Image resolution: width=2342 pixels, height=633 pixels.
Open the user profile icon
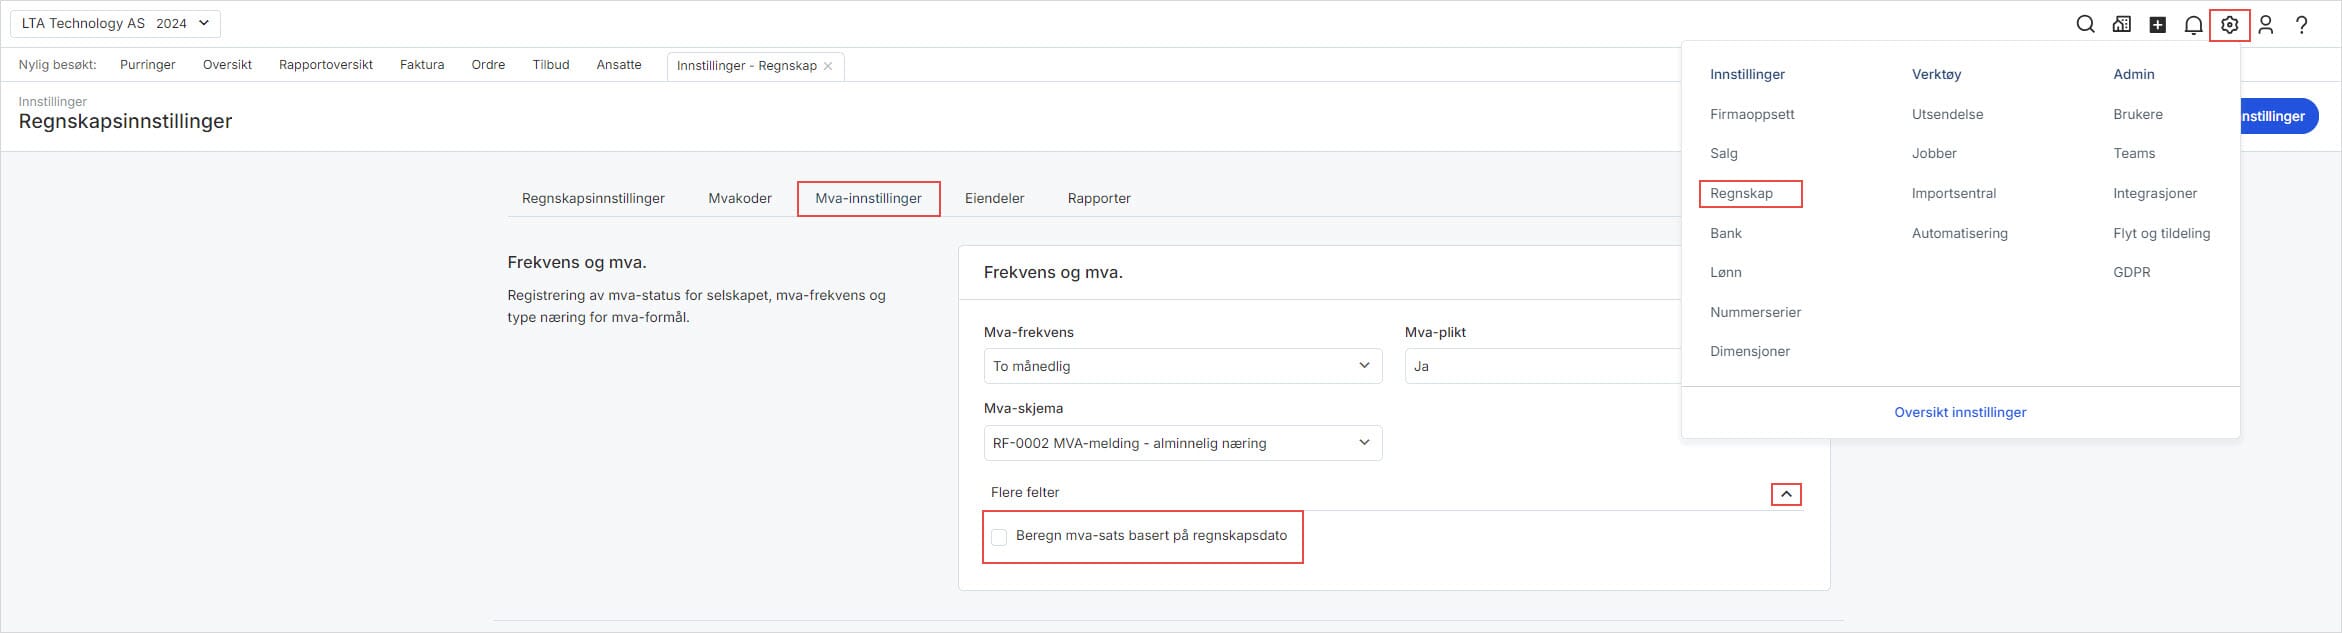pyautogui.click(x=2266, y=25)
